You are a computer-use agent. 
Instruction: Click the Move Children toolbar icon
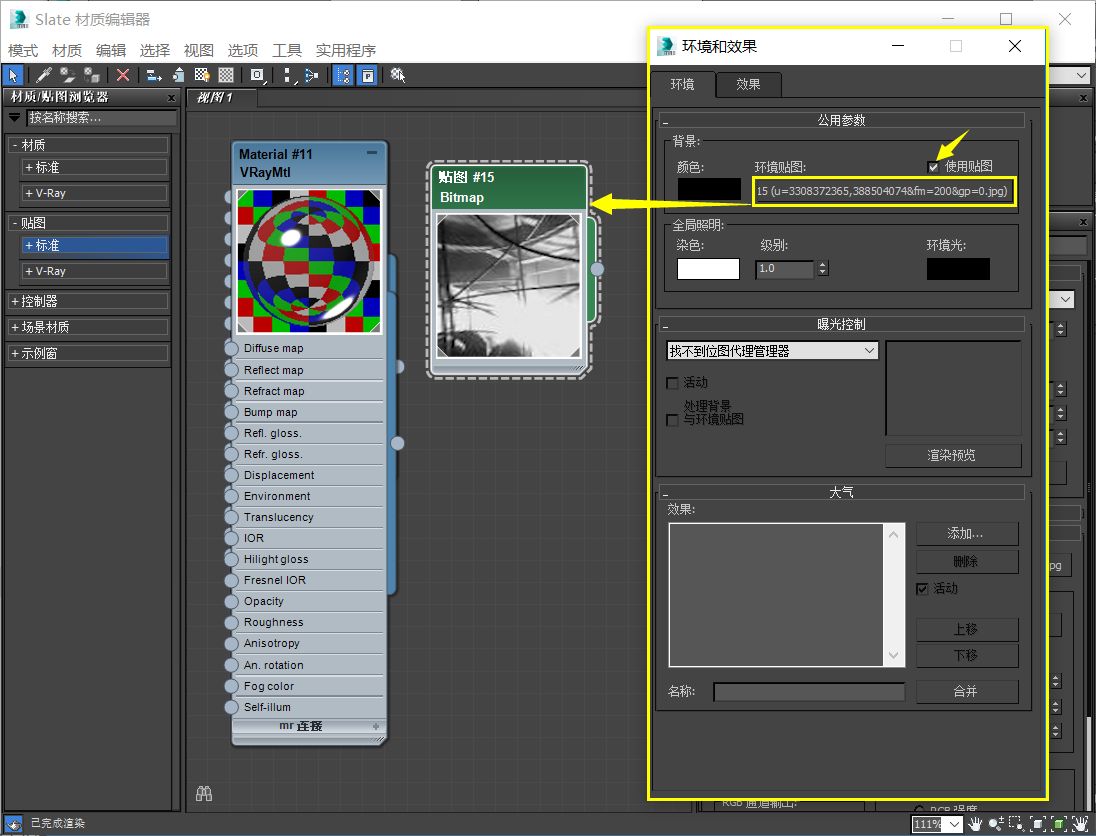(154, 75)
